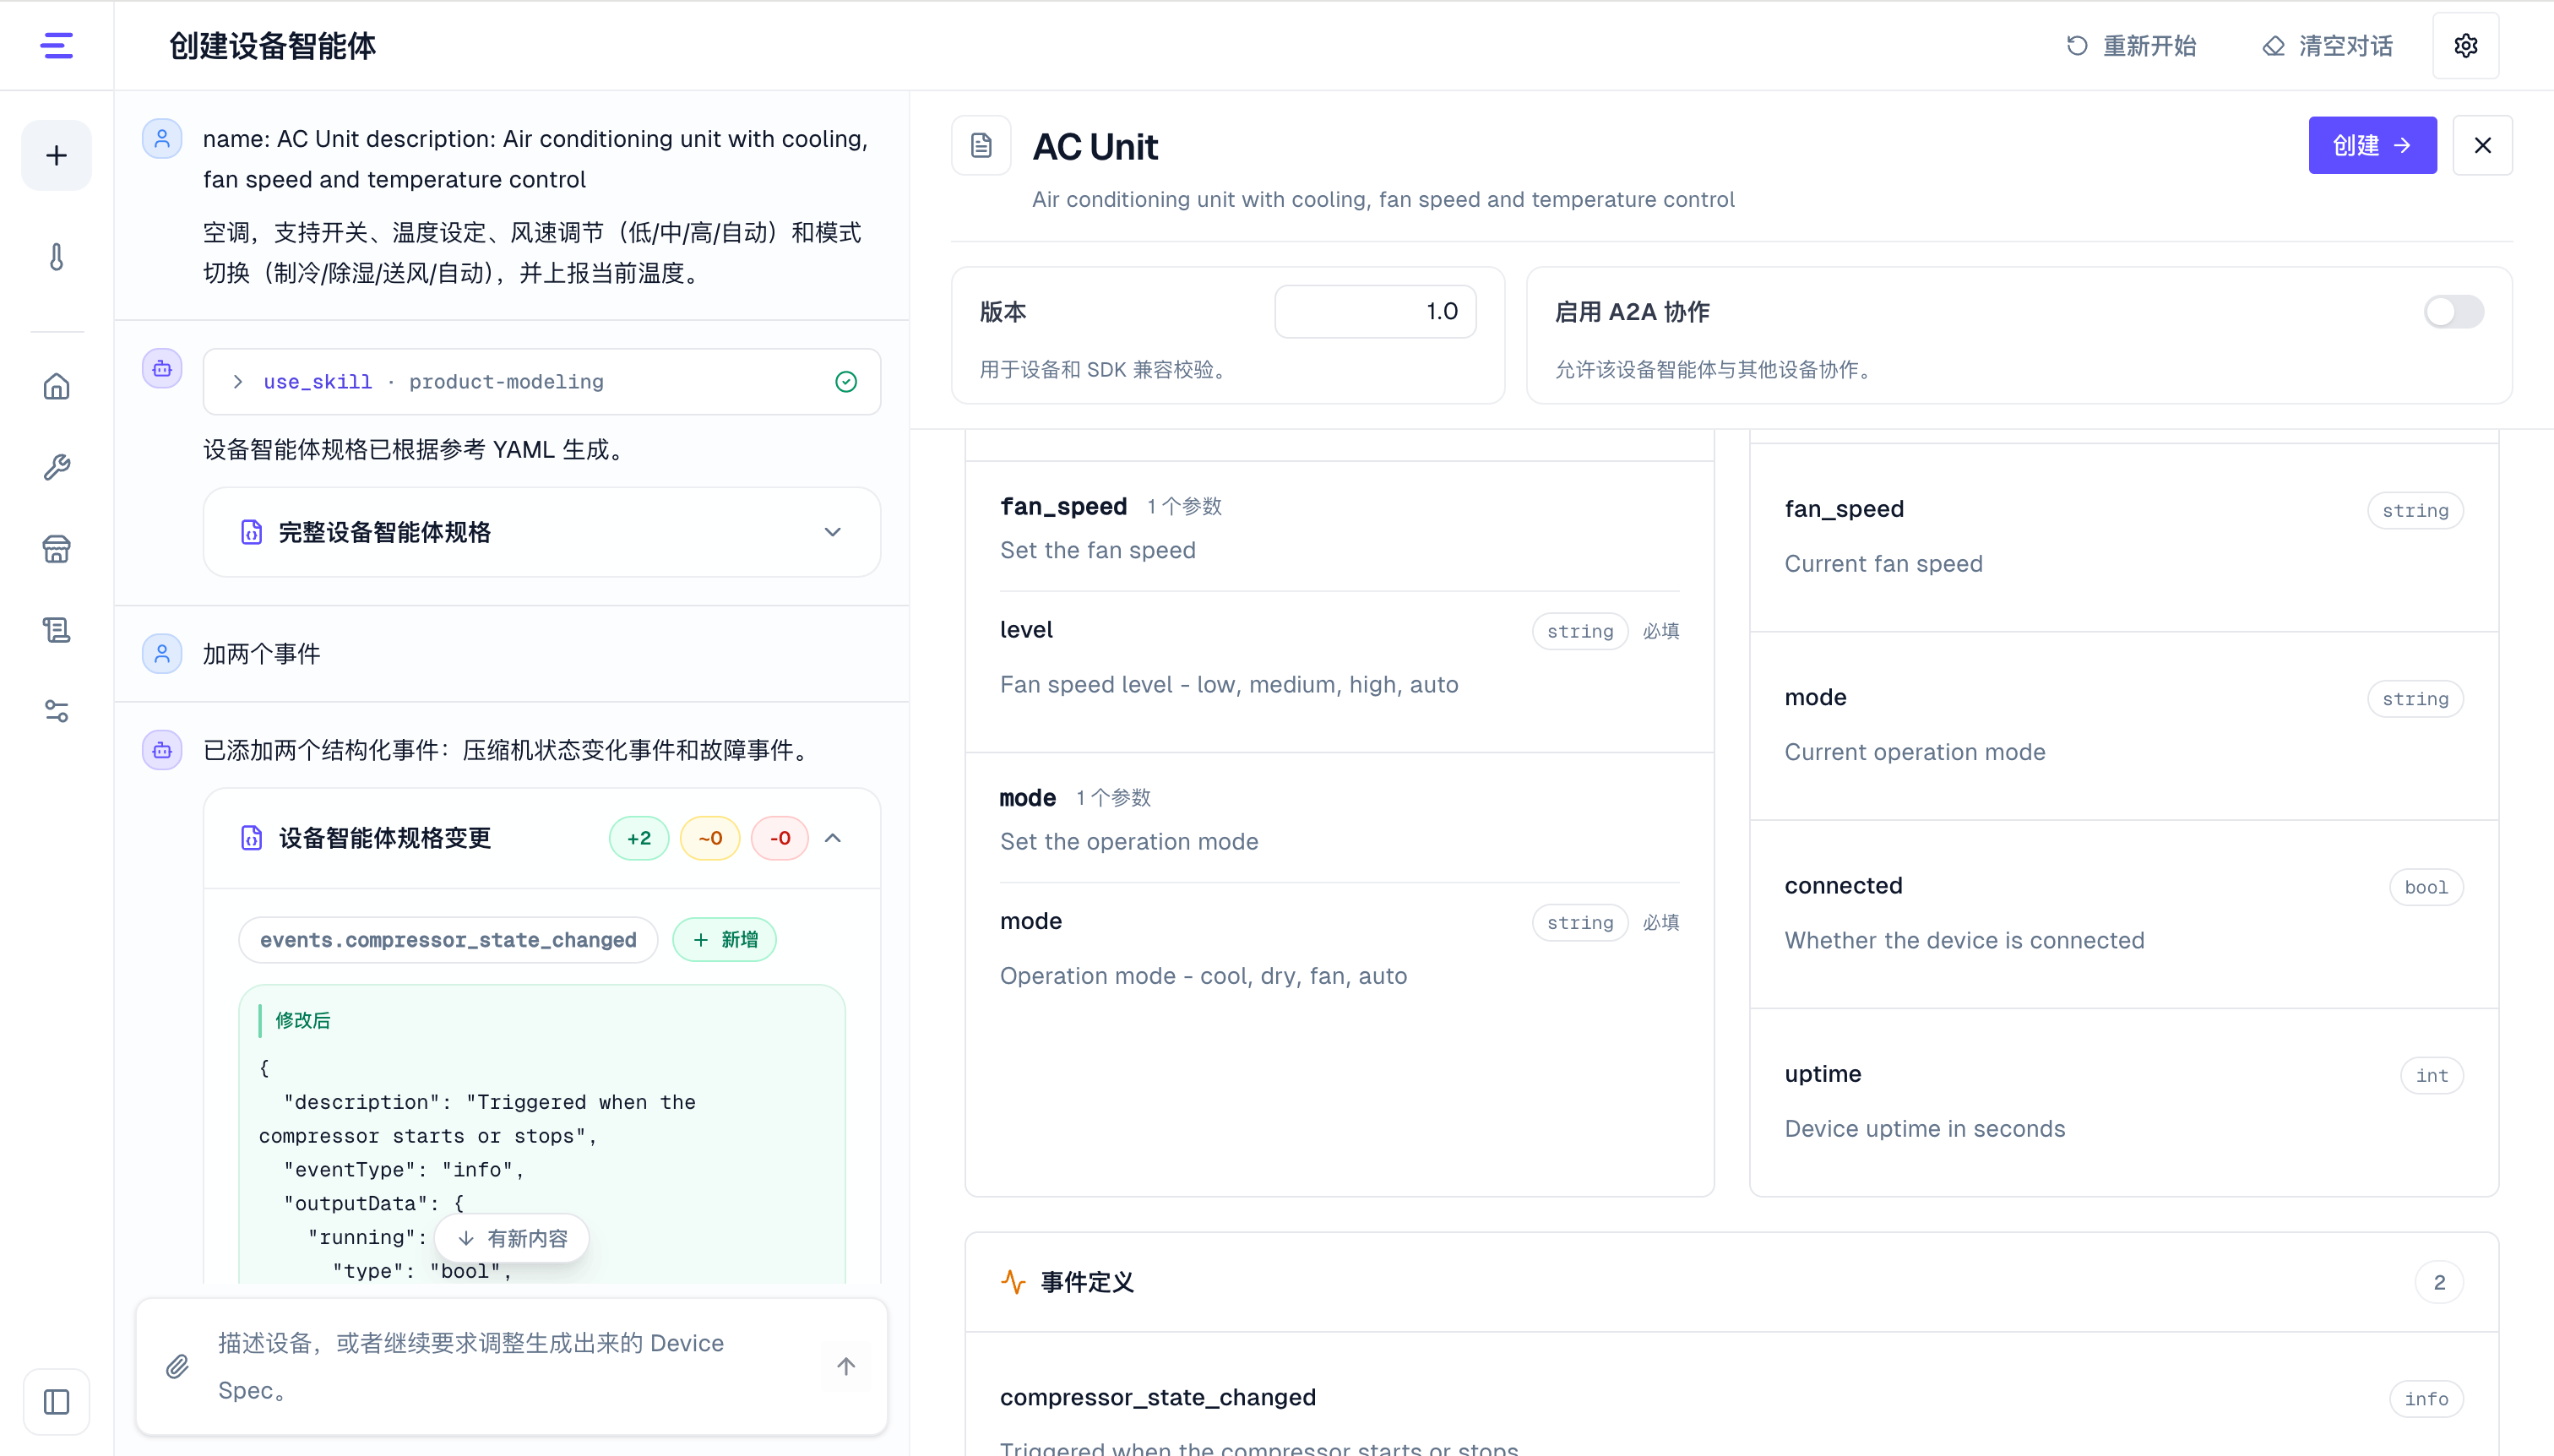This screenshot has height=1456, width=2554.
Task: Click the paperclip attachment icon
Action: tap(177, 1366)
